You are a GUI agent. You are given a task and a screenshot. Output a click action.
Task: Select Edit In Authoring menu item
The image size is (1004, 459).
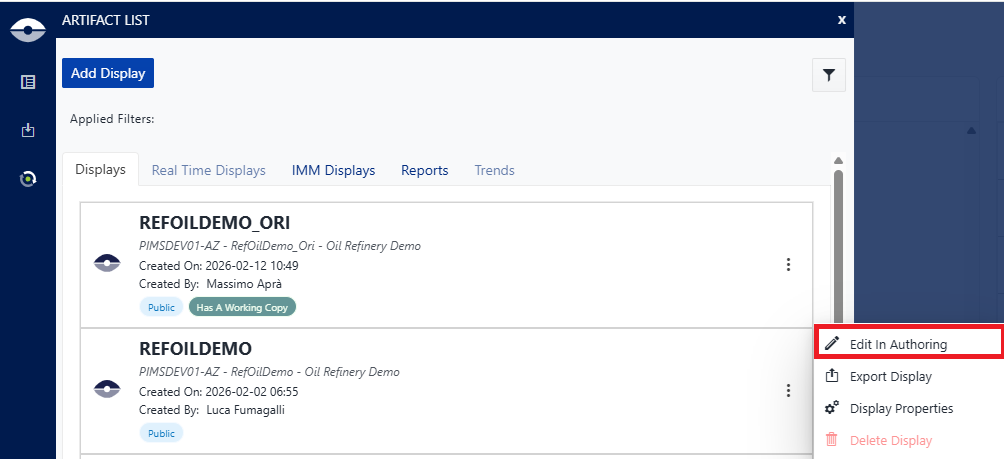click(897, 344)
